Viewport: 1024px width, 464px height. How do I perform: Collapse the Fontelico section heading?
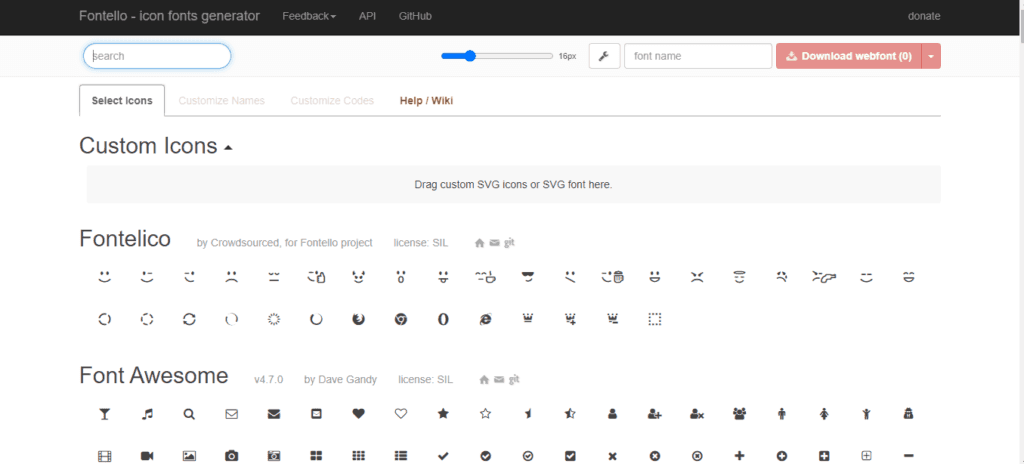[125, 239]
